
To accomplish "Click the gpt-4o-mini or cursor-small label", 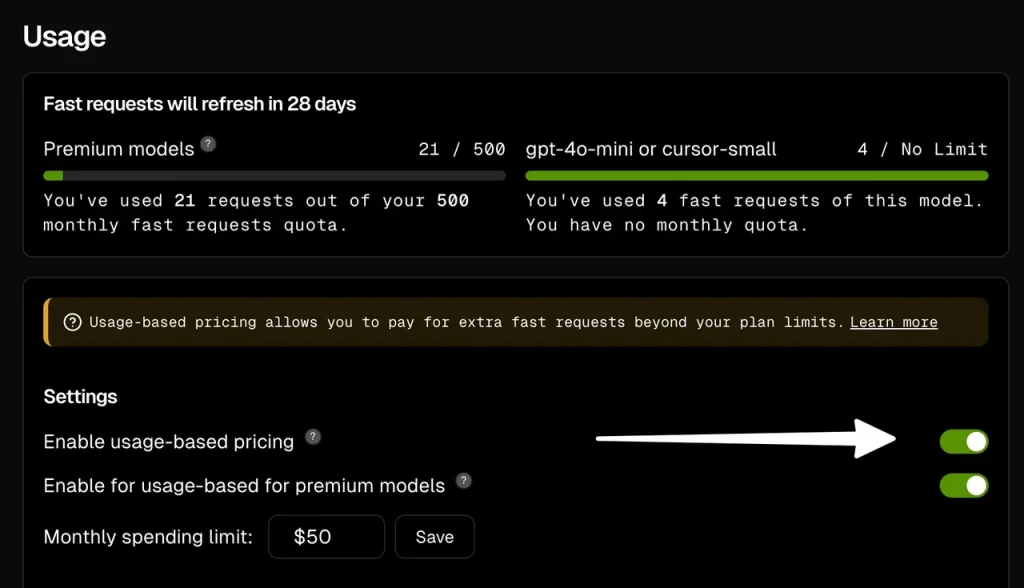I will [651, 150].
